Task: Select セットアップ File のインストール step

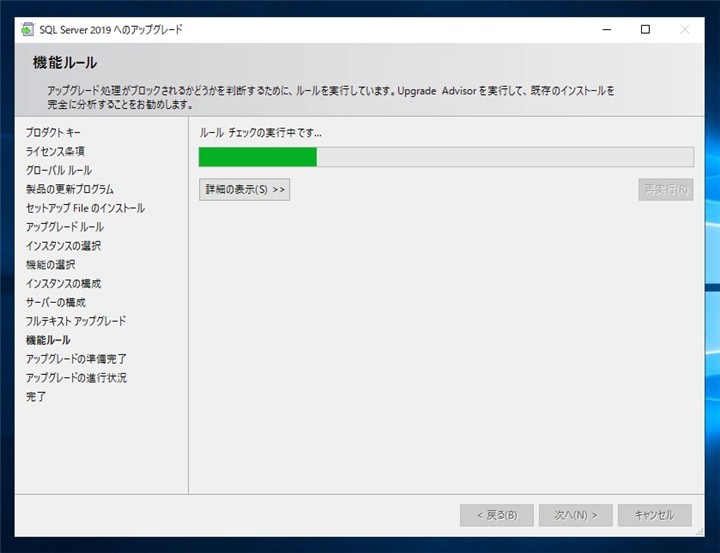Action: pos(85,208)
